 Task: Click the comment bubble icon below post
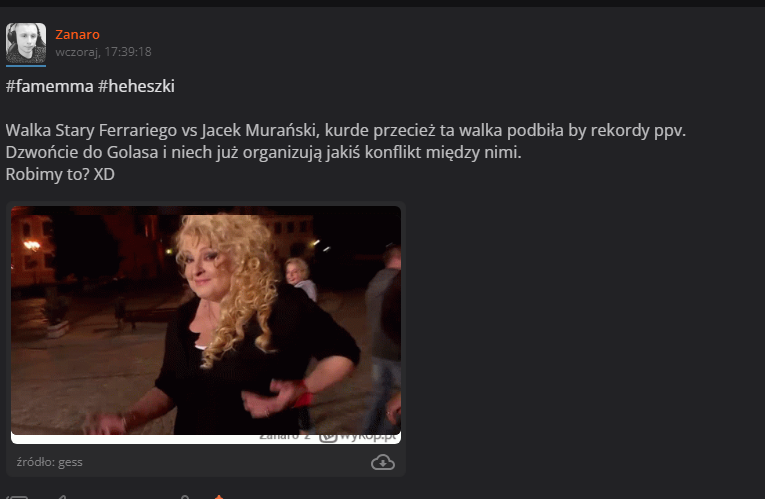17,497
